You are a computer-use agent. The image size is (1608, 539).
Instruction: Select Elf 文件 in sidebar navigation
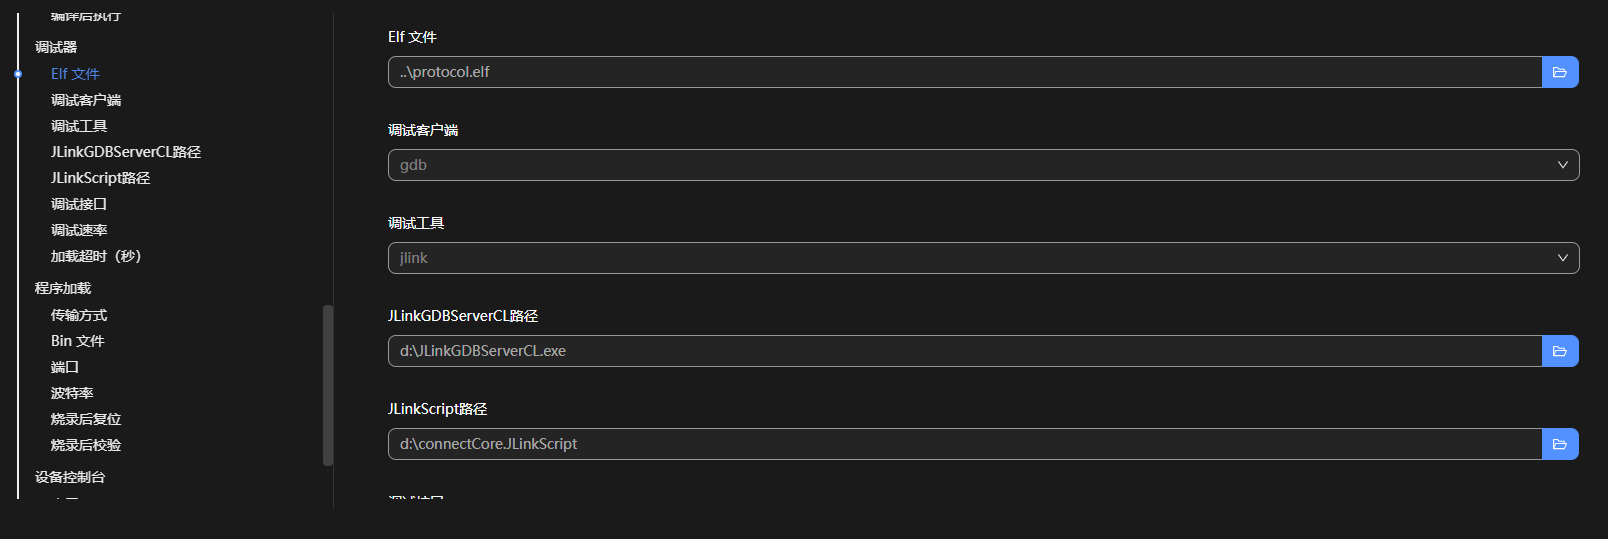pos(75,74)
